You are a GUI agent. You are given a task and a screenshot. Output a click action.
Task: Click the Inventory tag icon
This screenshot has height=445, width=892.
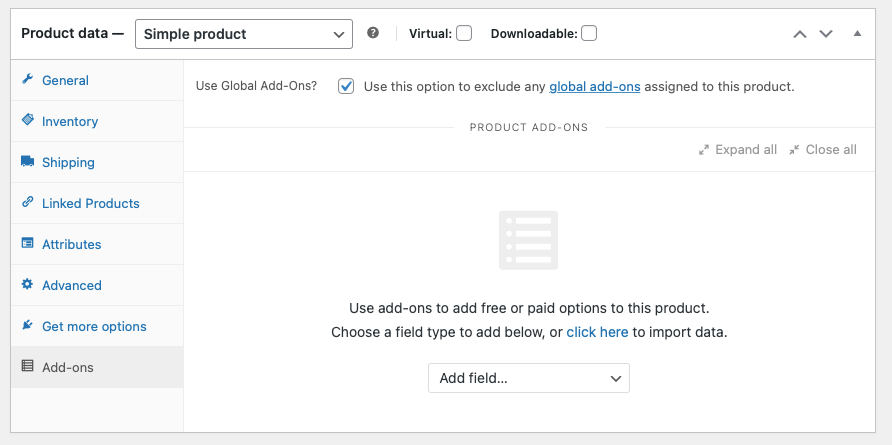click(28, 121)
